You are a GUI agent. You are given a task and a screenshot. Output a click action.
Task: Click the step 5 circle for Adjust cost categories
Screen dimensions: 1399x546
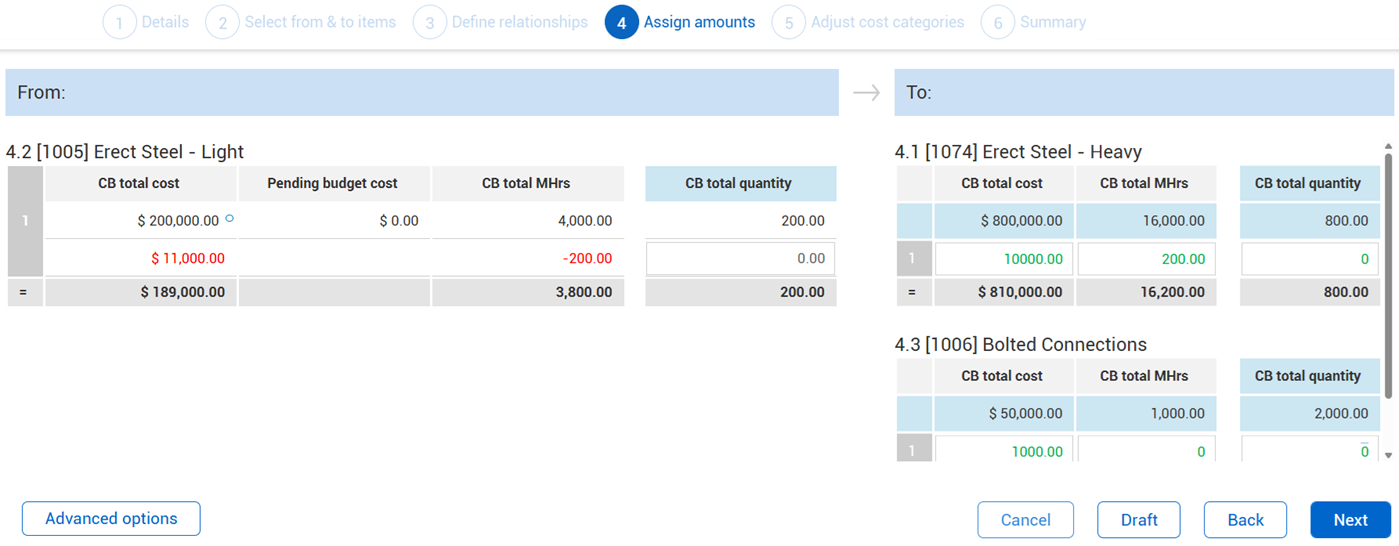click(788, 23)
